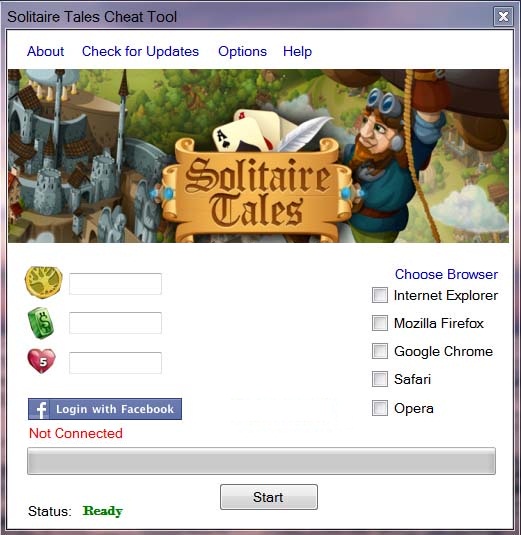
Task: Click the Solitaire Tales logo banner
Action: (258, 191)
